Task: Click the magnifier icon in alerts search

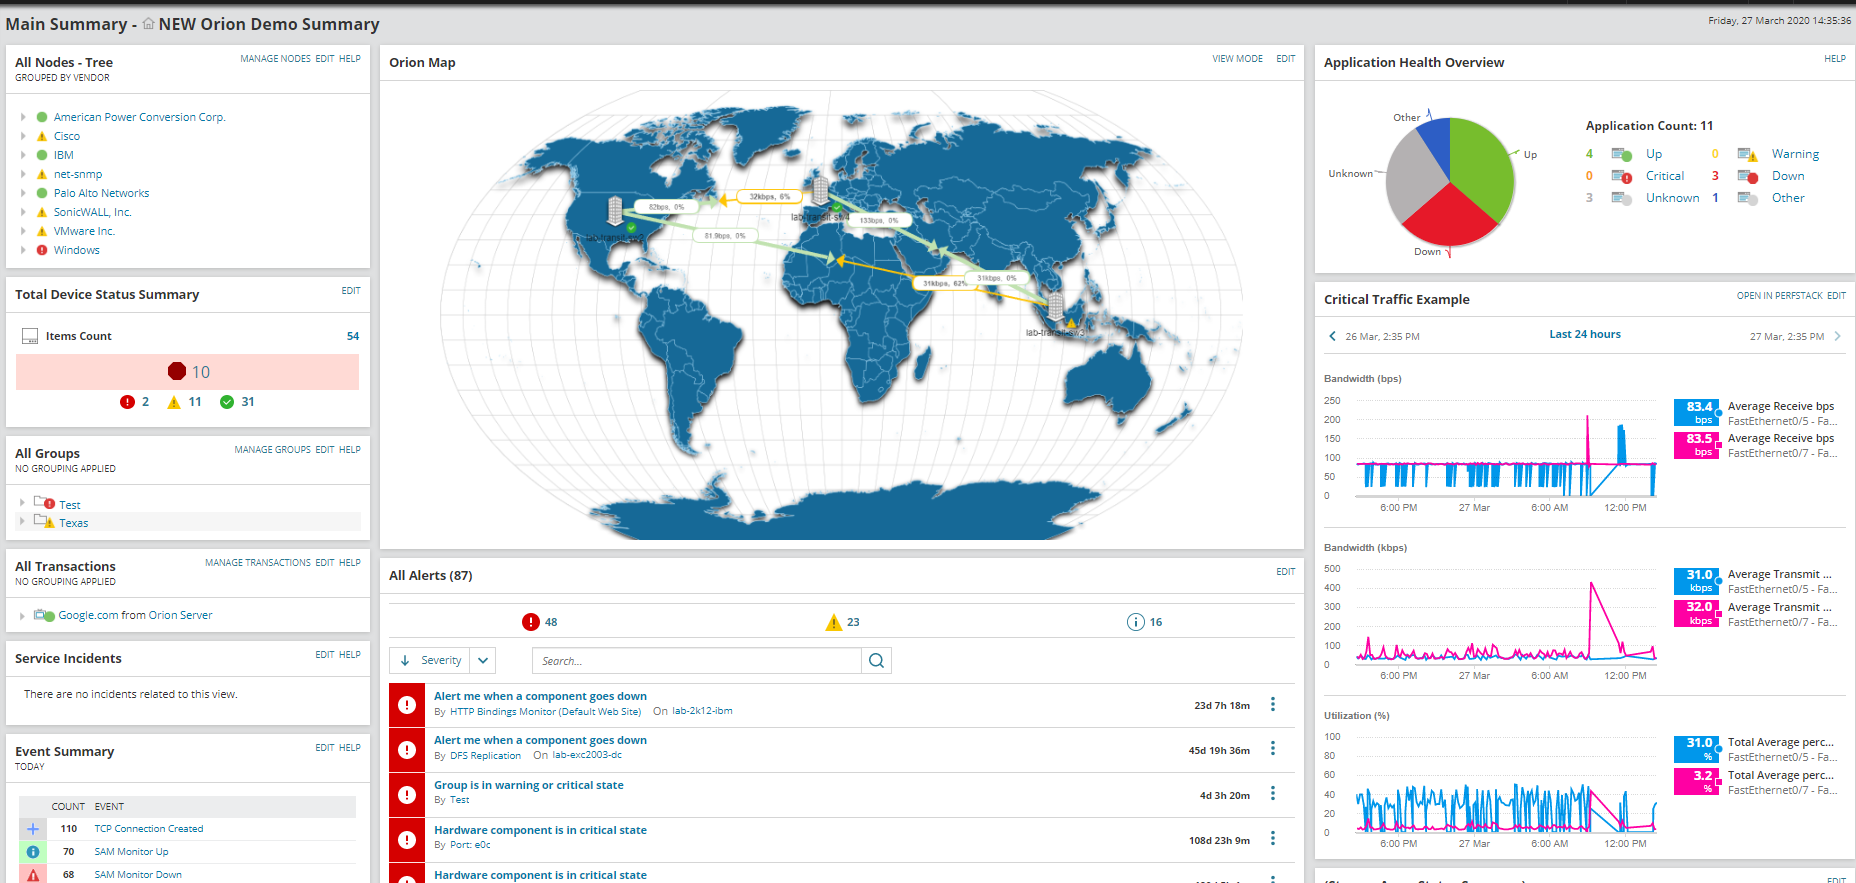Action: pos(877,661)
